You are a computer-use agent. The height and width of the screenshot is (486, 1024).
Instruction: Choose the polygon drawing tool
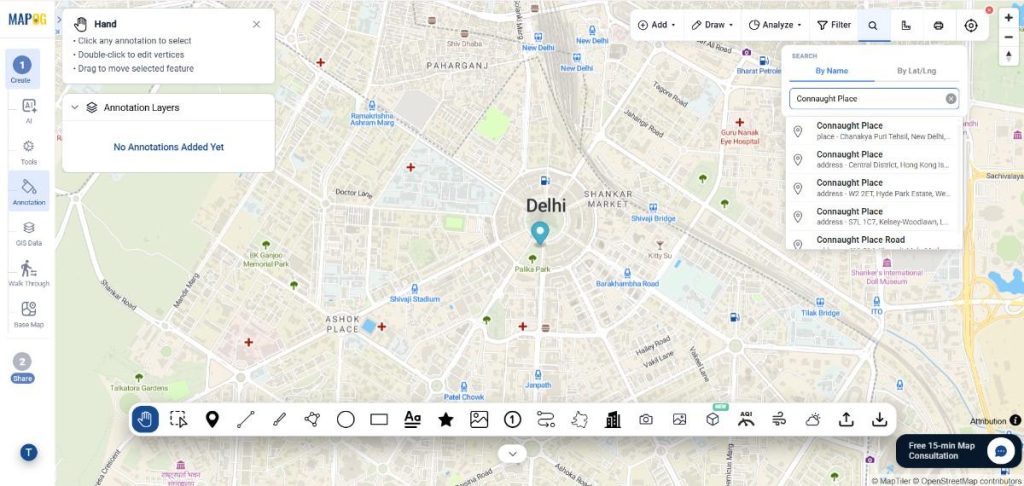pos(312,419)
